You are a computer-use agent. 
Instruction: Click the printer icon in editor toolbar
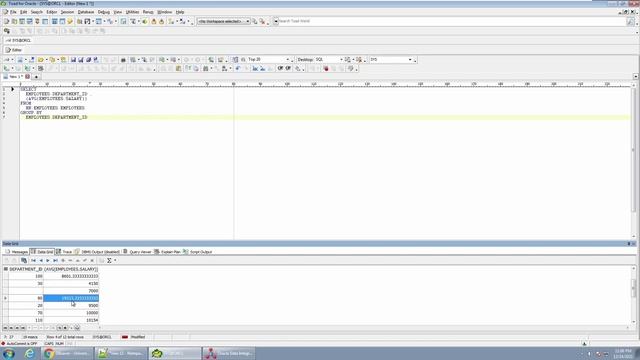point(123,60)
